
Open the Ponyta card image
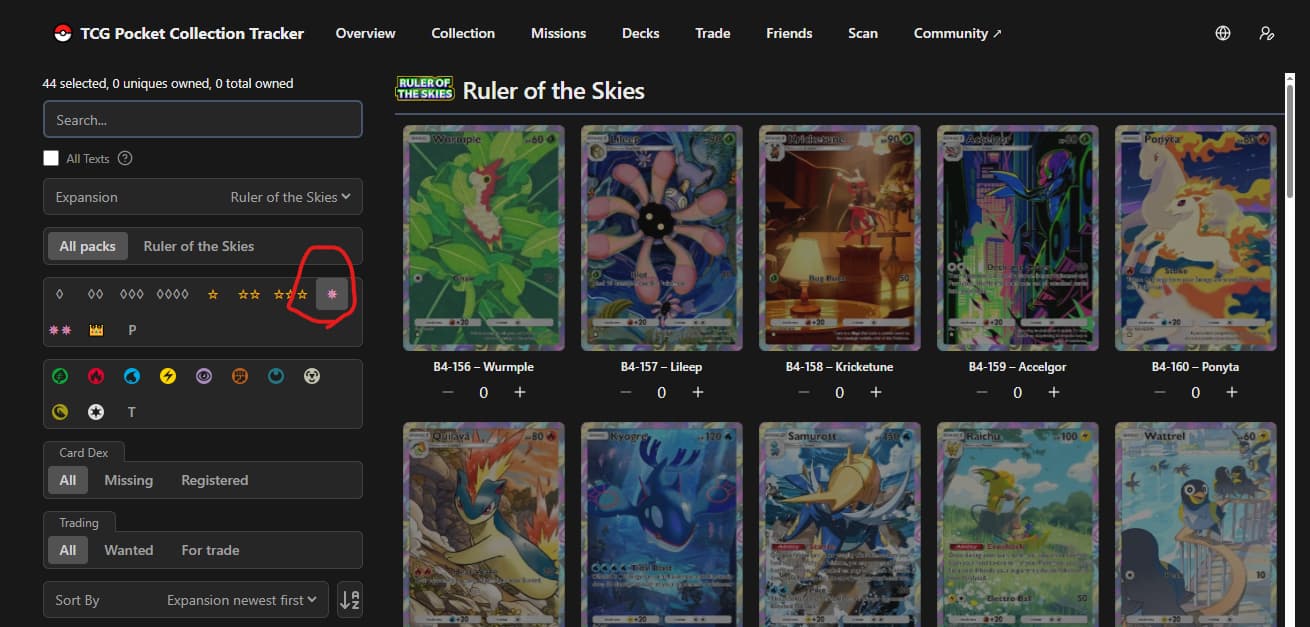(1196, 238)
